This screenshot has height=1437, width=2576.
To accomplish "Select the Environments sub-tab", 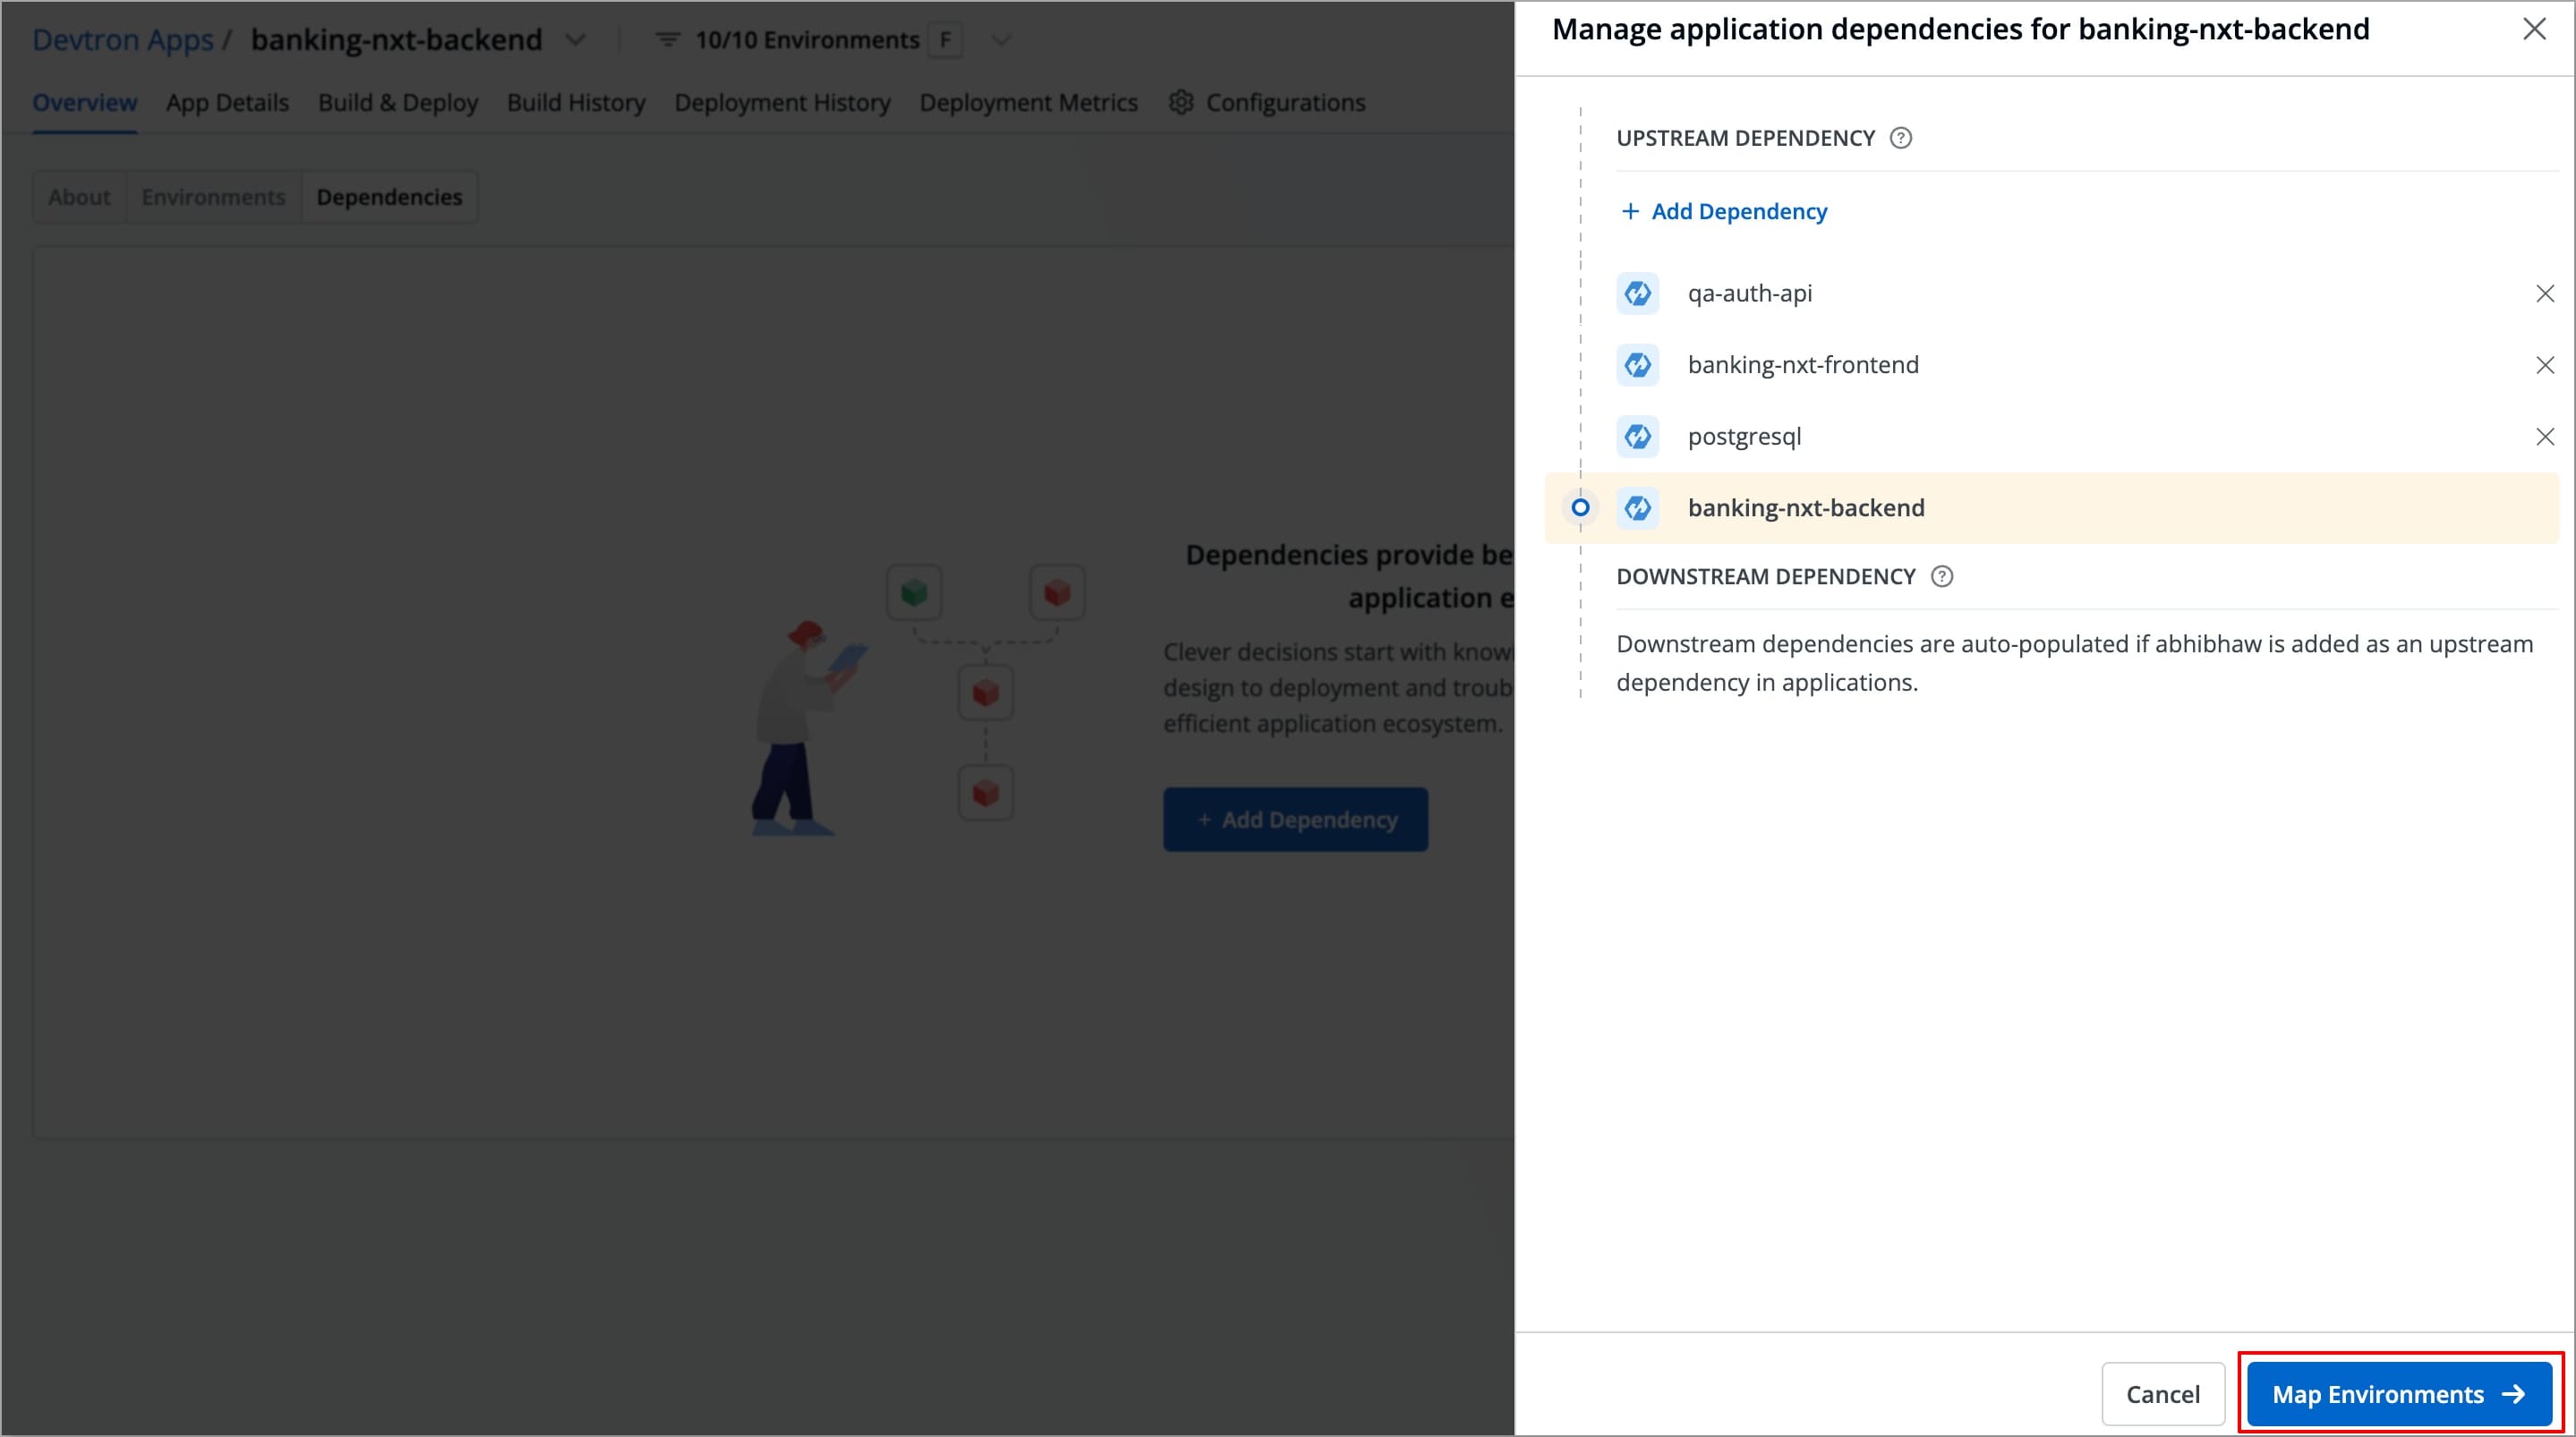I will [x=213, y=197].
